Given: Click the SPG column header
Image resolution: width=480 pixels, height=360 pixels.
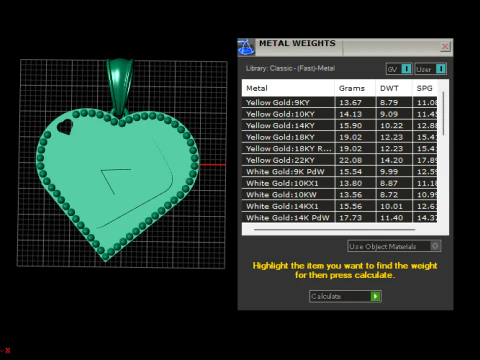Looking at the screenshot, I should point(425,88).
